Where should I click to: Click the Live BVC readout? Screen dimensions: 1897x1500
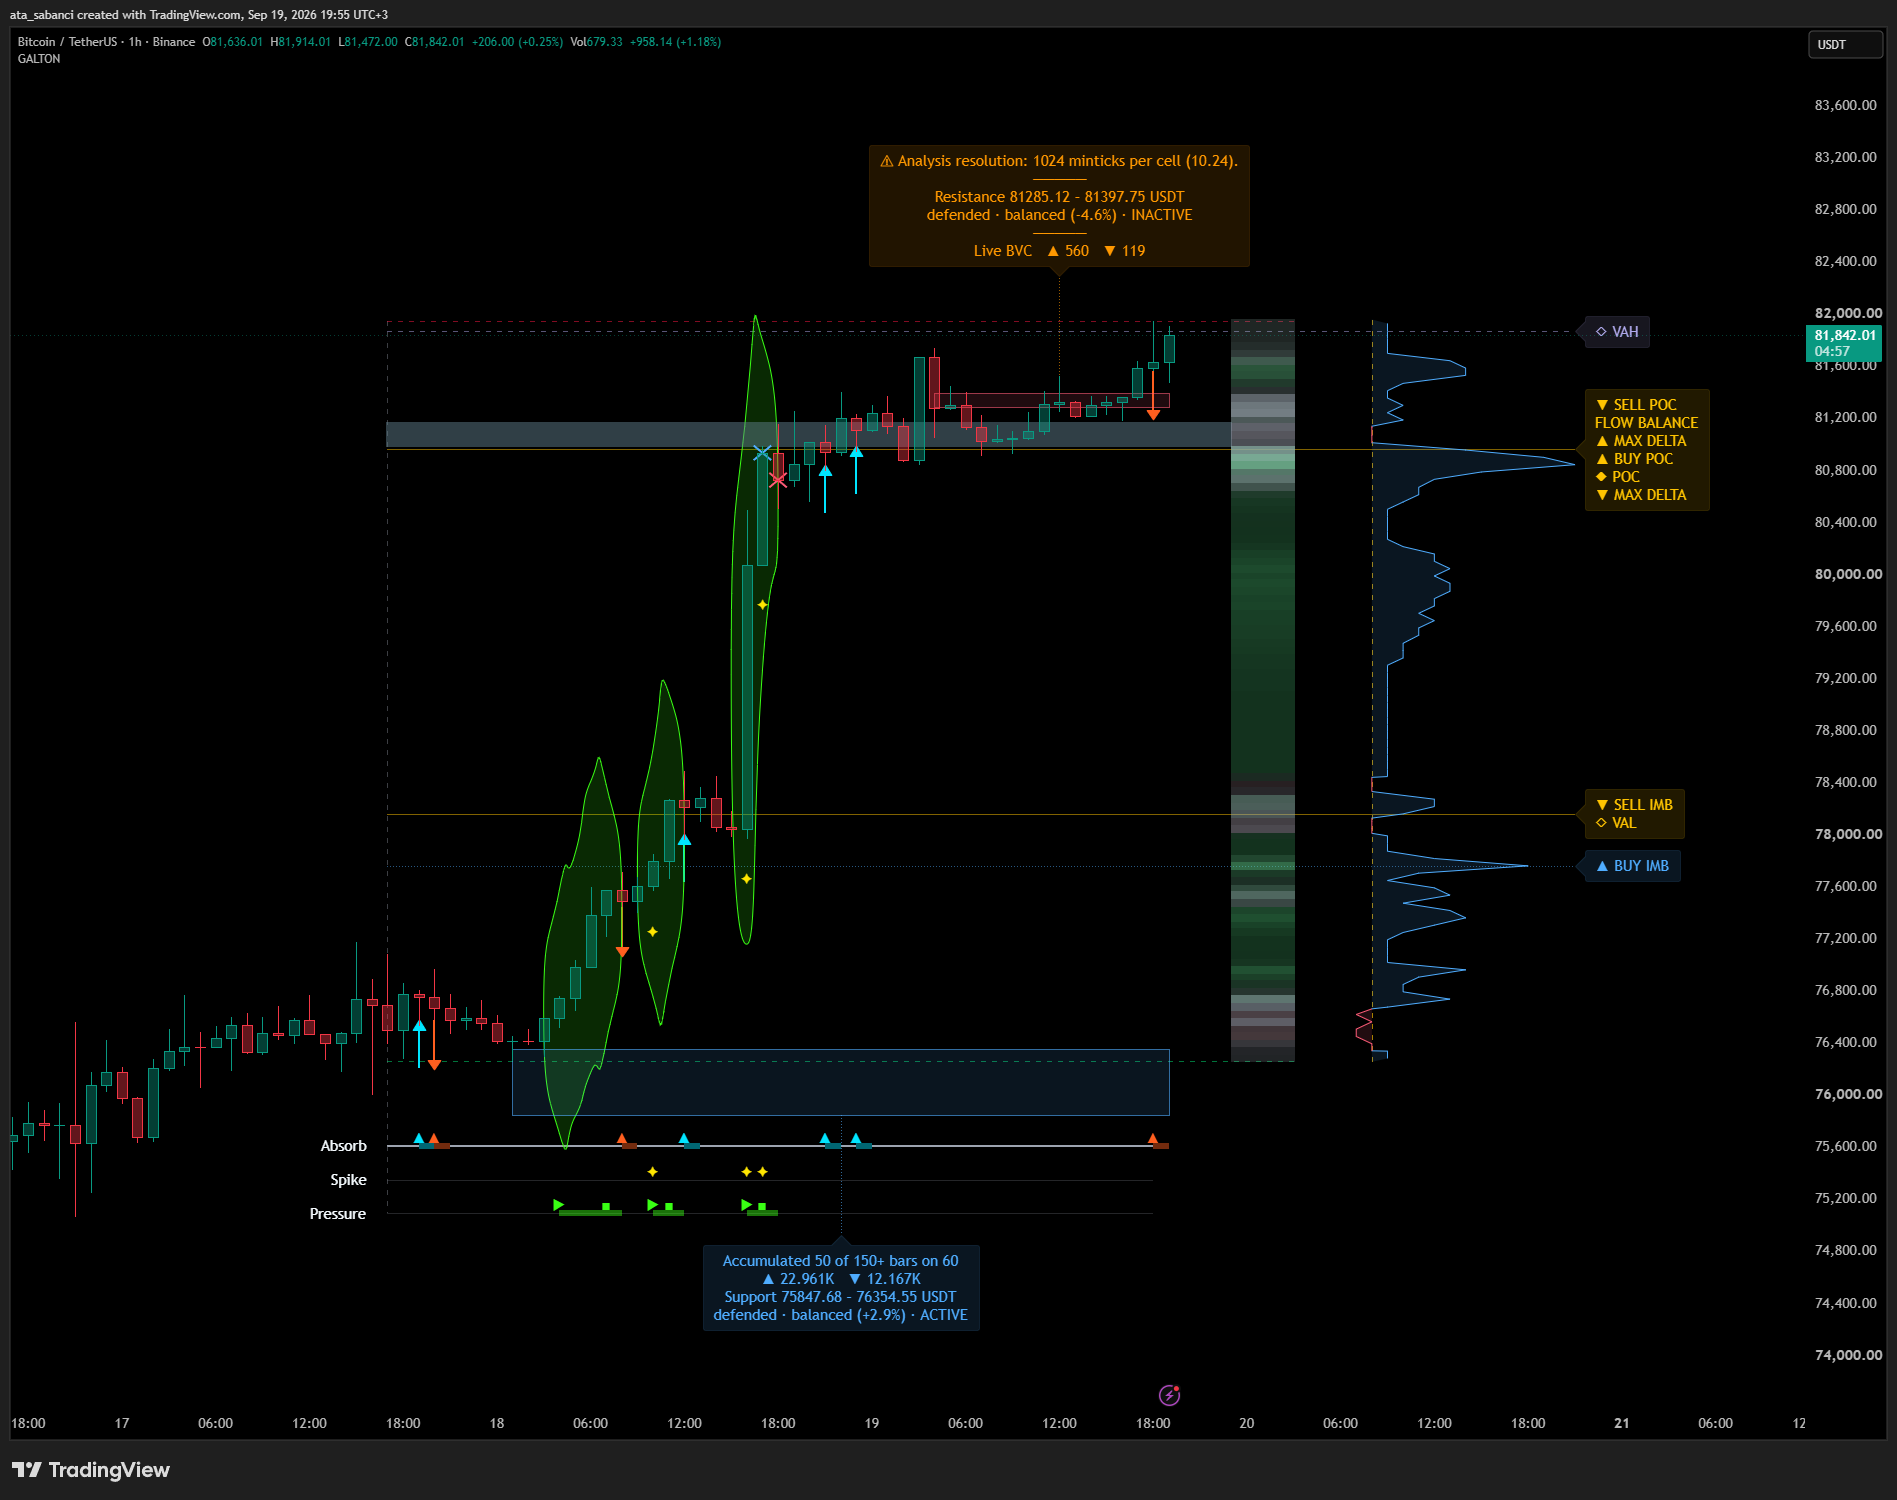pos(1059,251)
